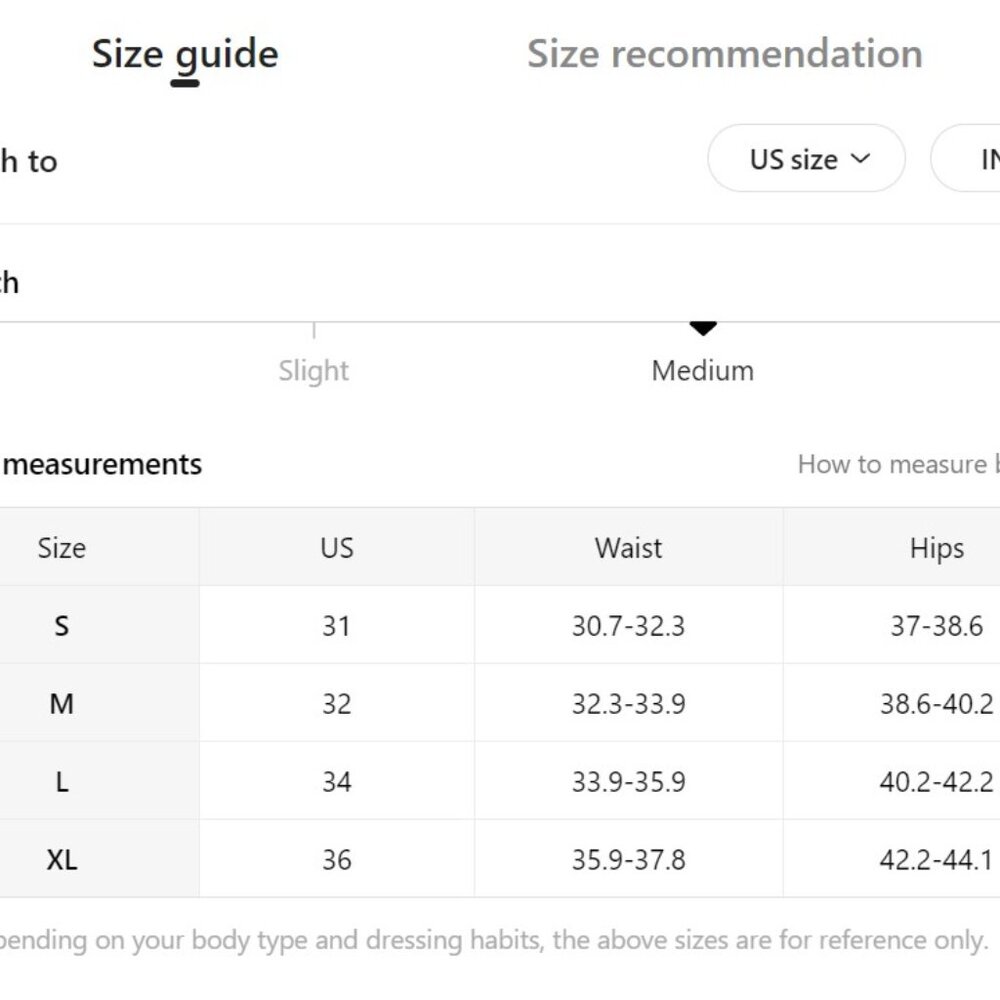1000x1000 pixels.
Task: Click the Hips column header
Action: click(x=937, y=548)
